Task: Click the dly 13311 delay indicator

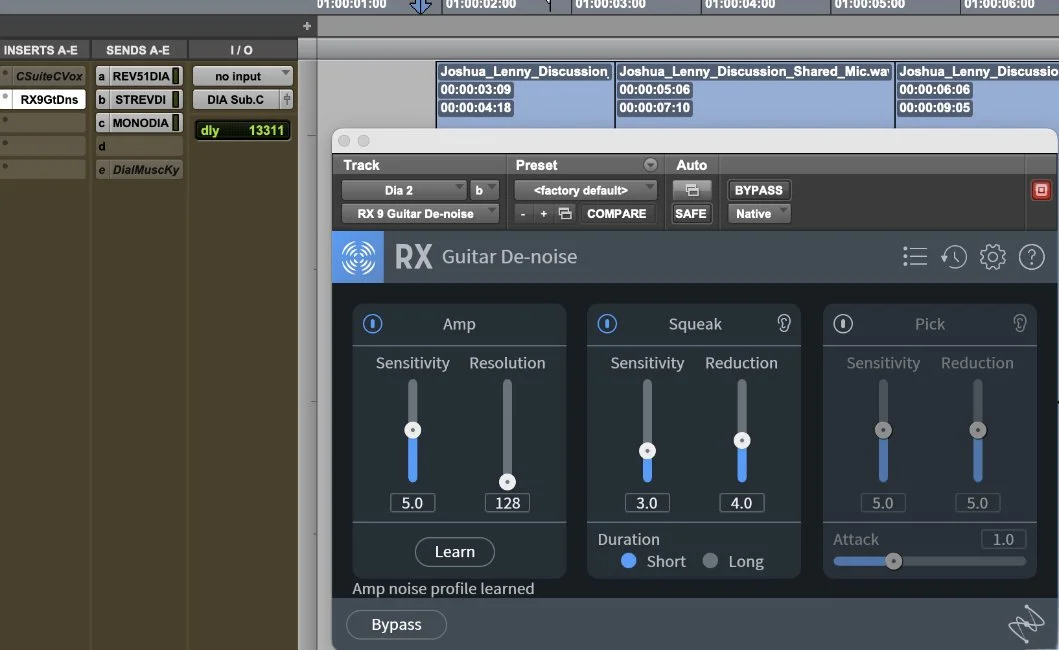Action: [x=242, y=130]
